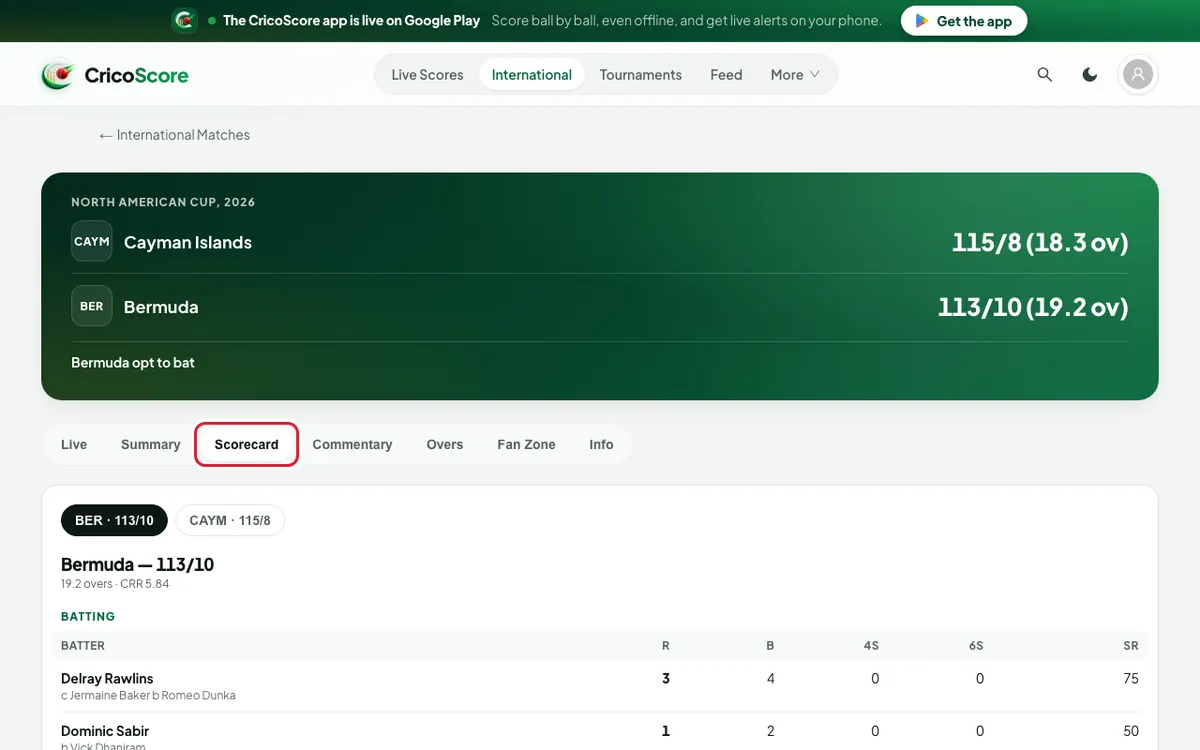Select the Scorecard tab
The image size is (1200, 750).
point(247,445)
